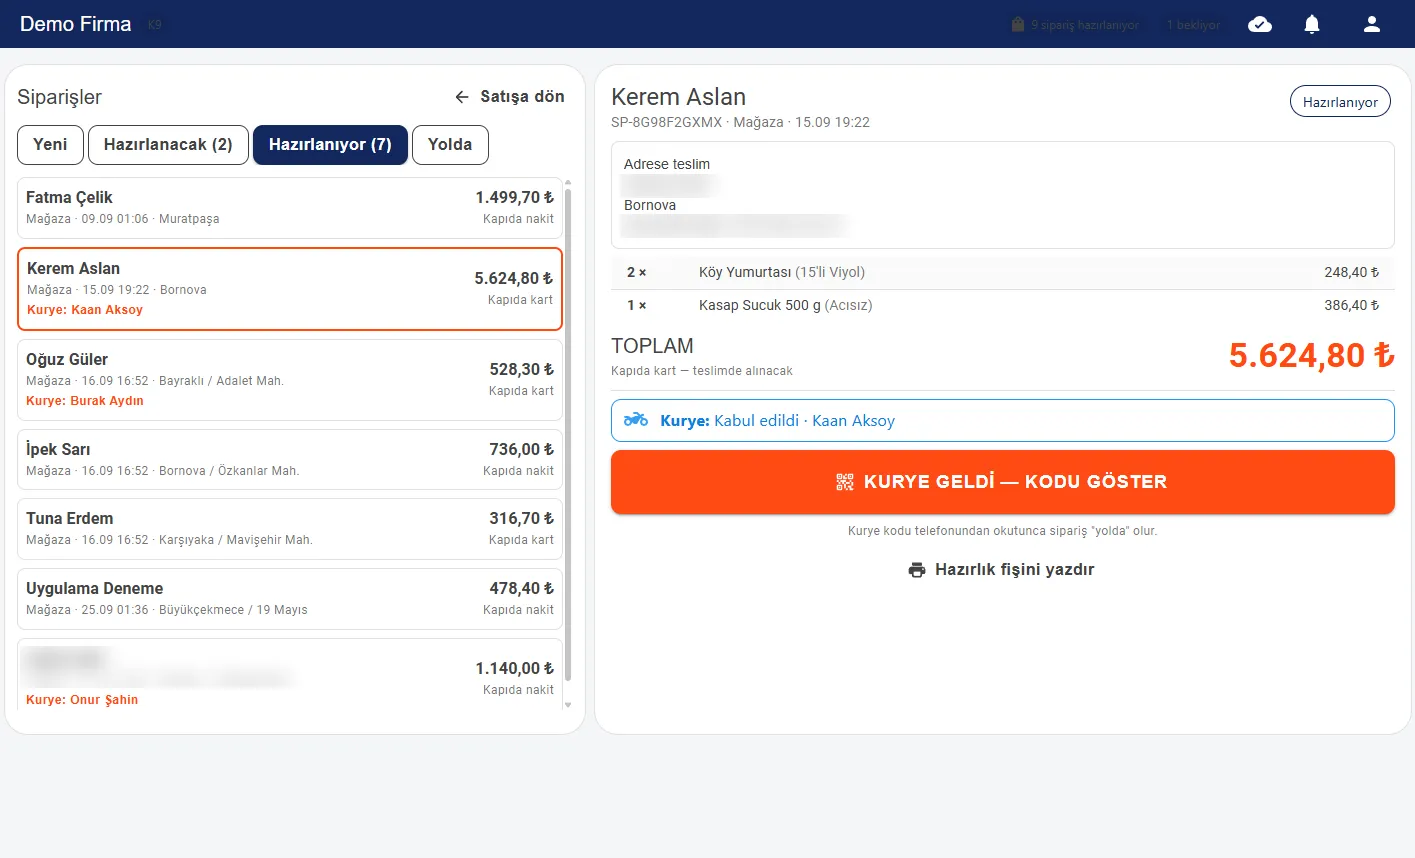Switch to the Yeni tab
The image size is (1415, 858).
coord(50,144)
